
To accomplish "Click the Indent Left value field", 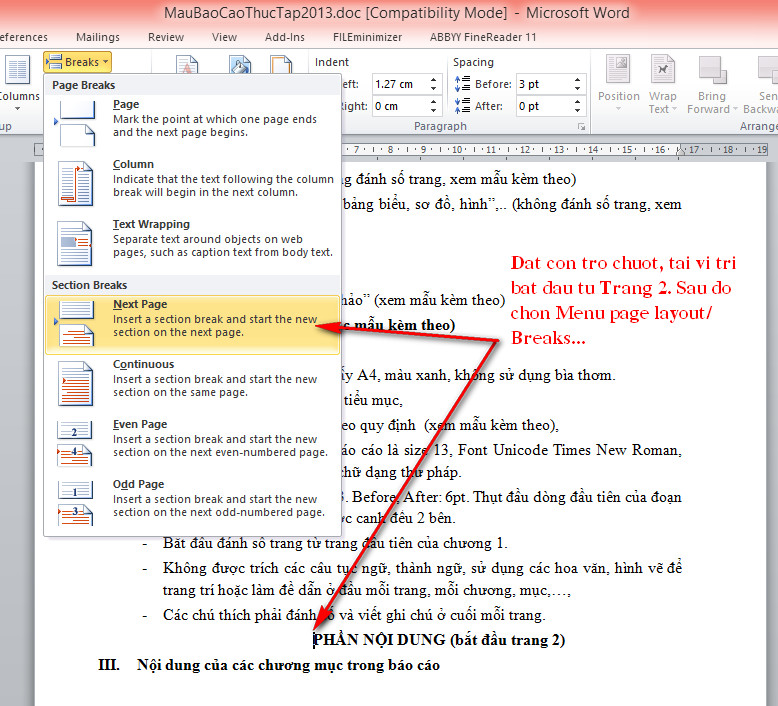I will click(399, 84).
